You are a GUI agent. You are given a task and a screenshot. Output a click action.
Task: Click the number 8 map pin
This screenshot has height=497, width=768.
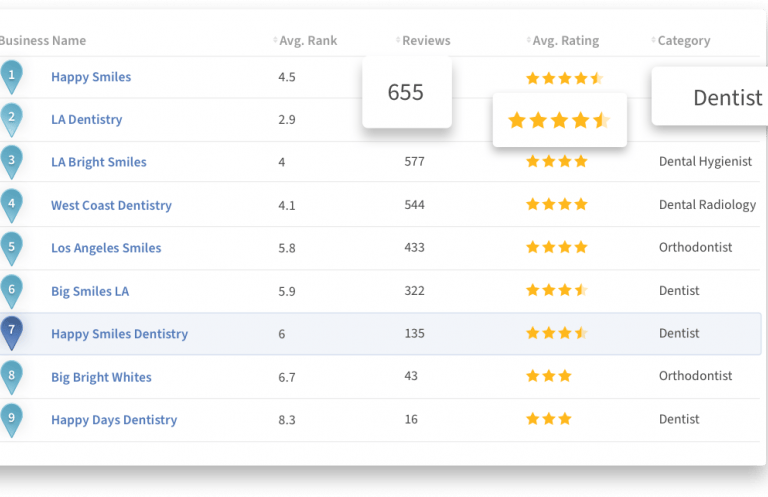coord(11,377)
